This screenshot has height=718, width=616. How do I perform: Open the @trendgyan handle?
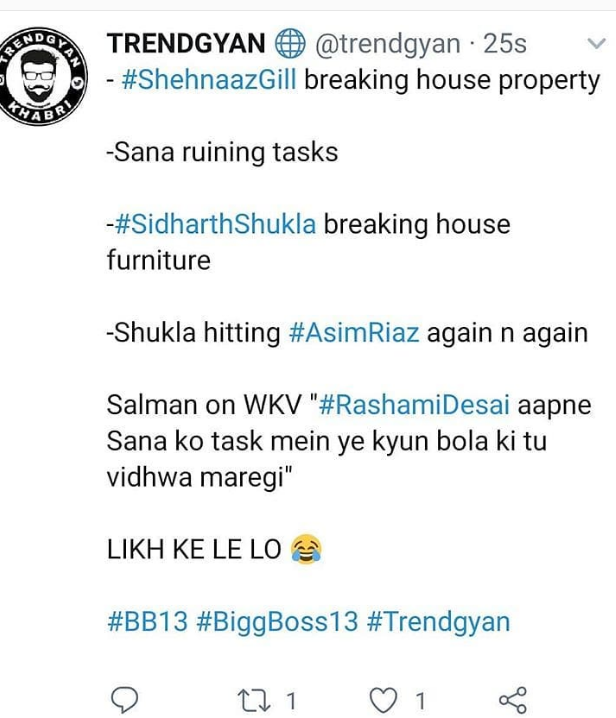[x=387, y=44]
